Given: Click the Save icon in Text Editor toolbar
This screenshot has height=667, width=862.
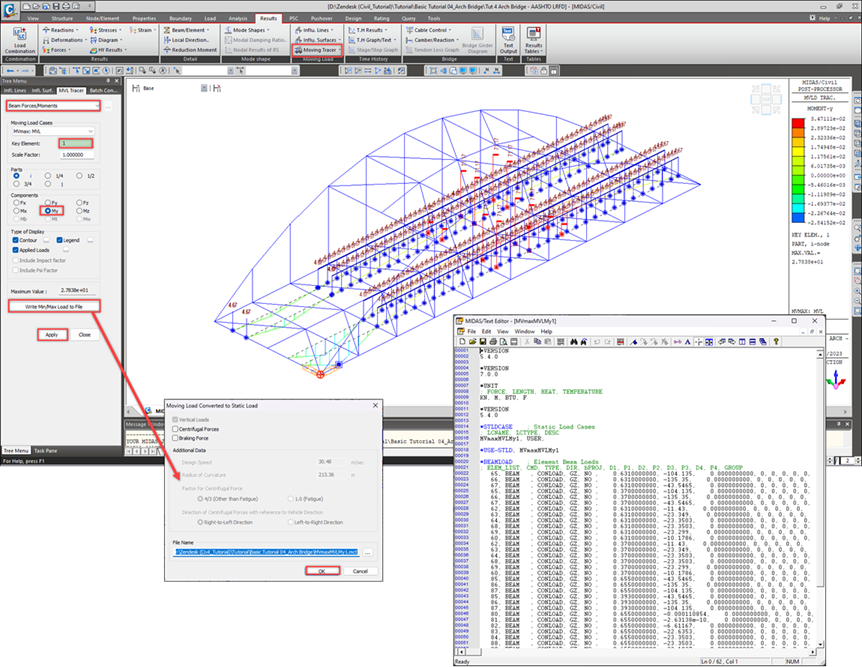Looking at the screenshot, I should coord(483,342).
